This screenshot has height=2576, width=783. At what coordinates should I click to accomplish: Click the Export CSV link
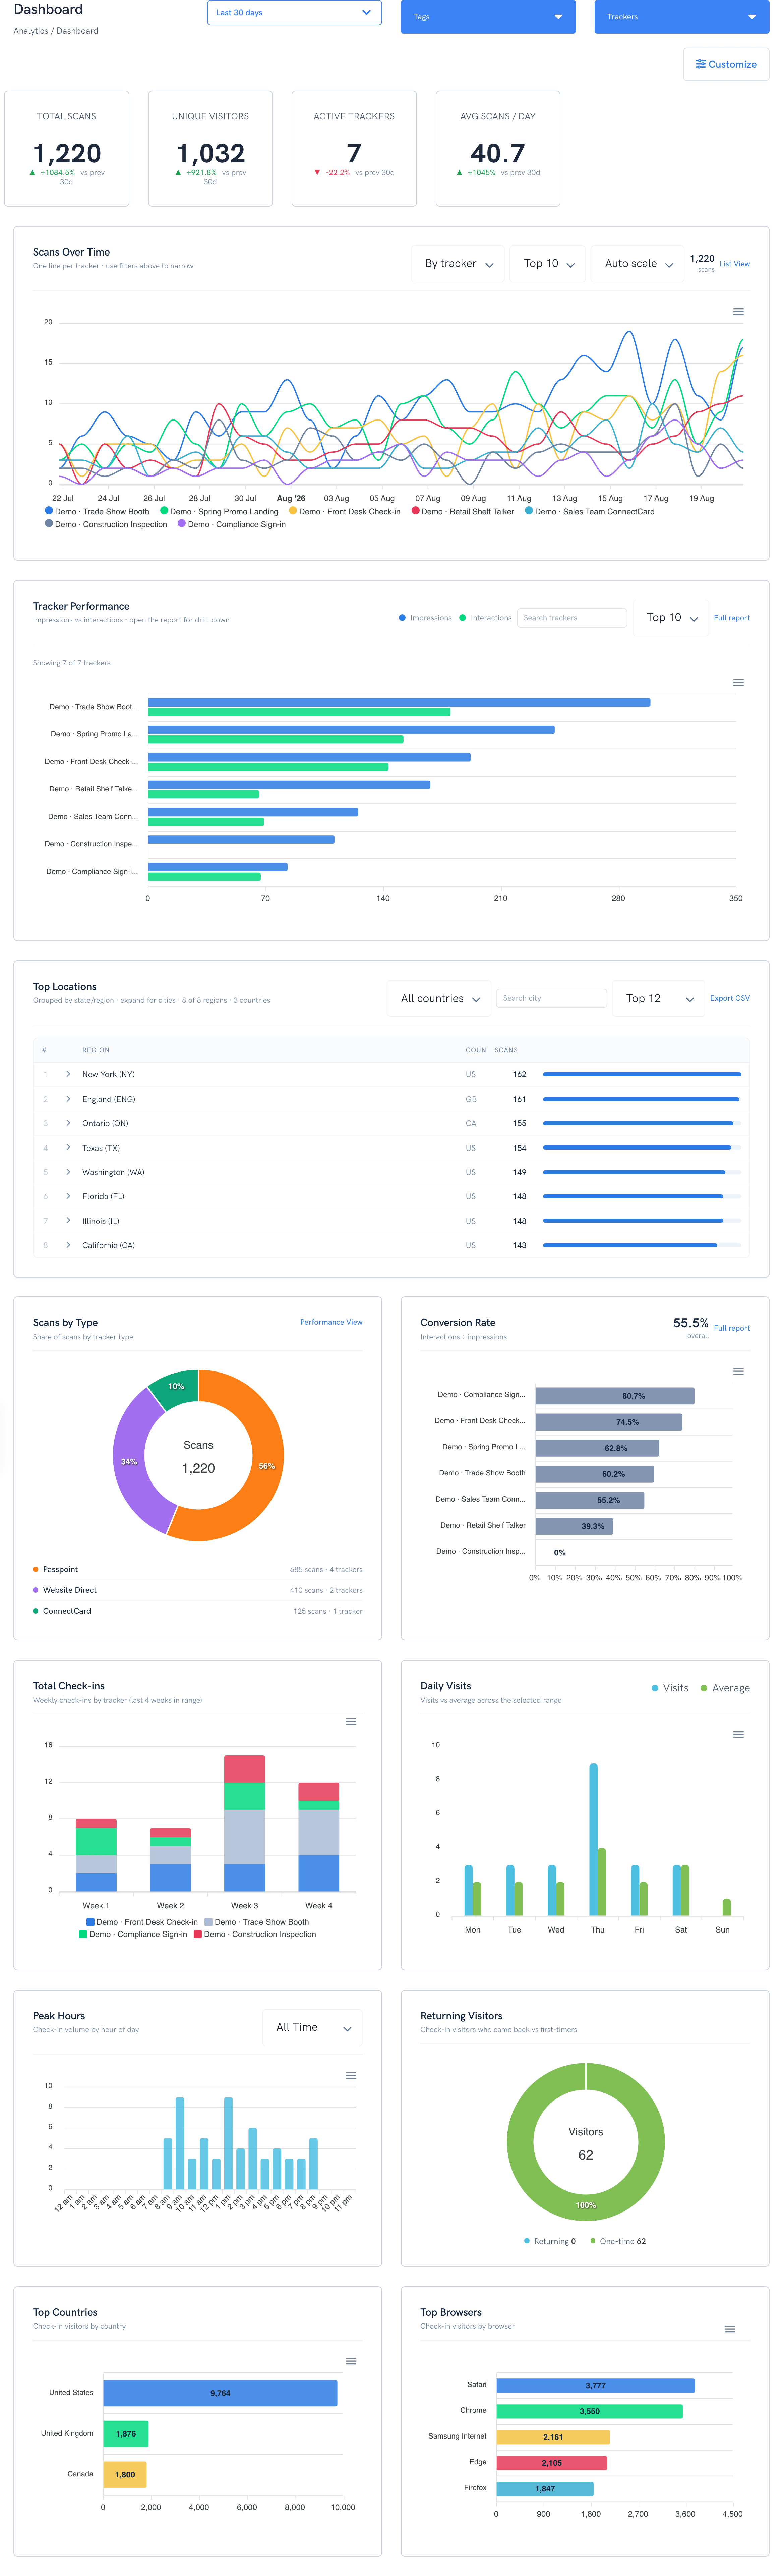point(730,998)
